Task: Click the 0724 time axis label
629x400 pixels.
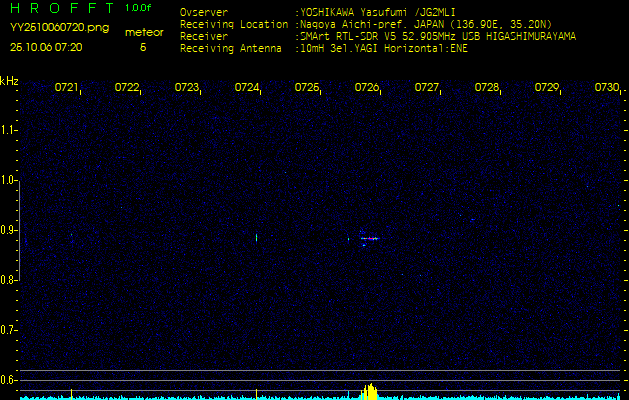Action: click(x=246, y=87)
